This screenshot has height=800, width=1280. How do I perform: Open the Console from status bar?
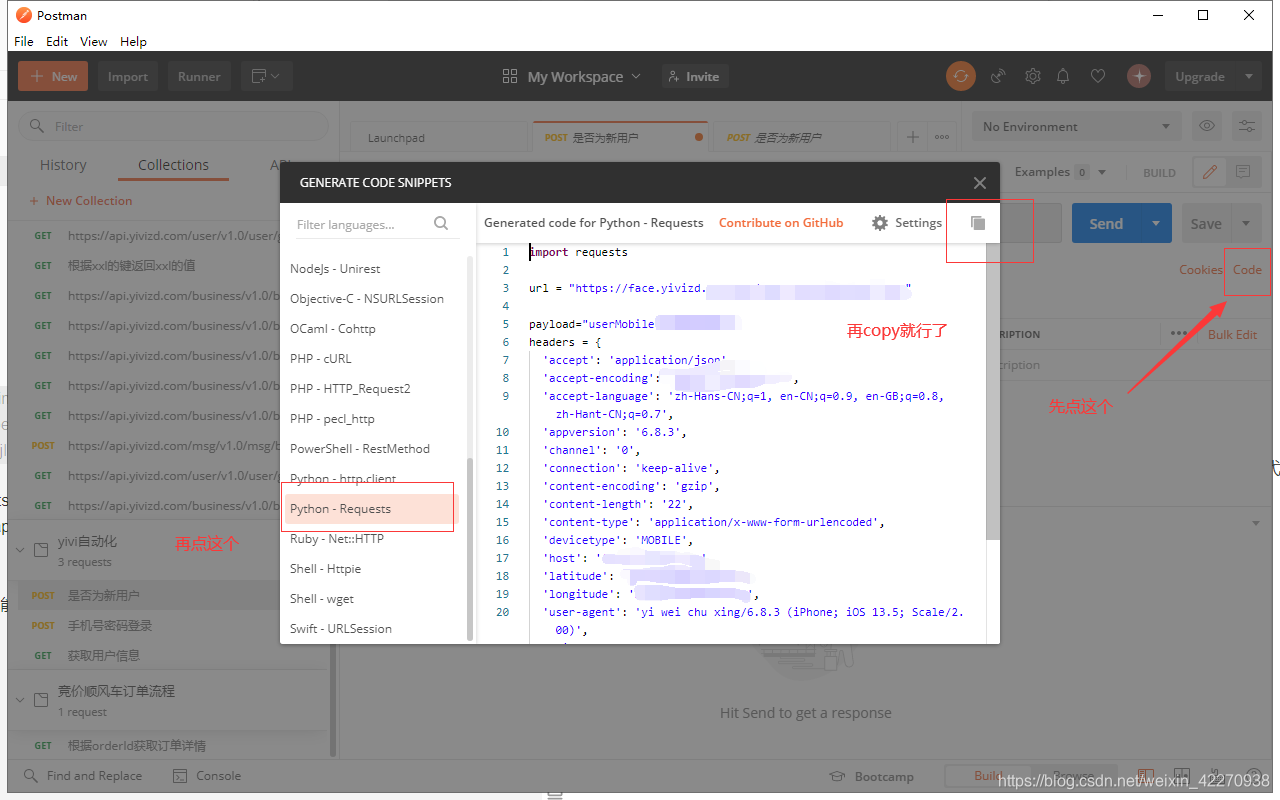point(207,776)
